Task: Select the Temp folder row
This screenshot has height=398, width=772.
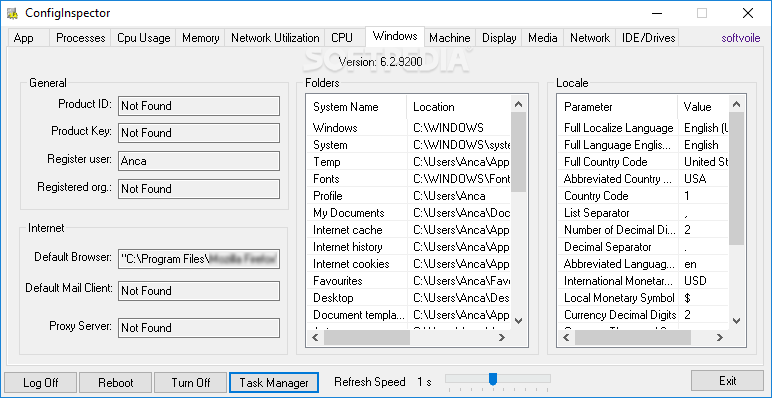Action: 409,162
